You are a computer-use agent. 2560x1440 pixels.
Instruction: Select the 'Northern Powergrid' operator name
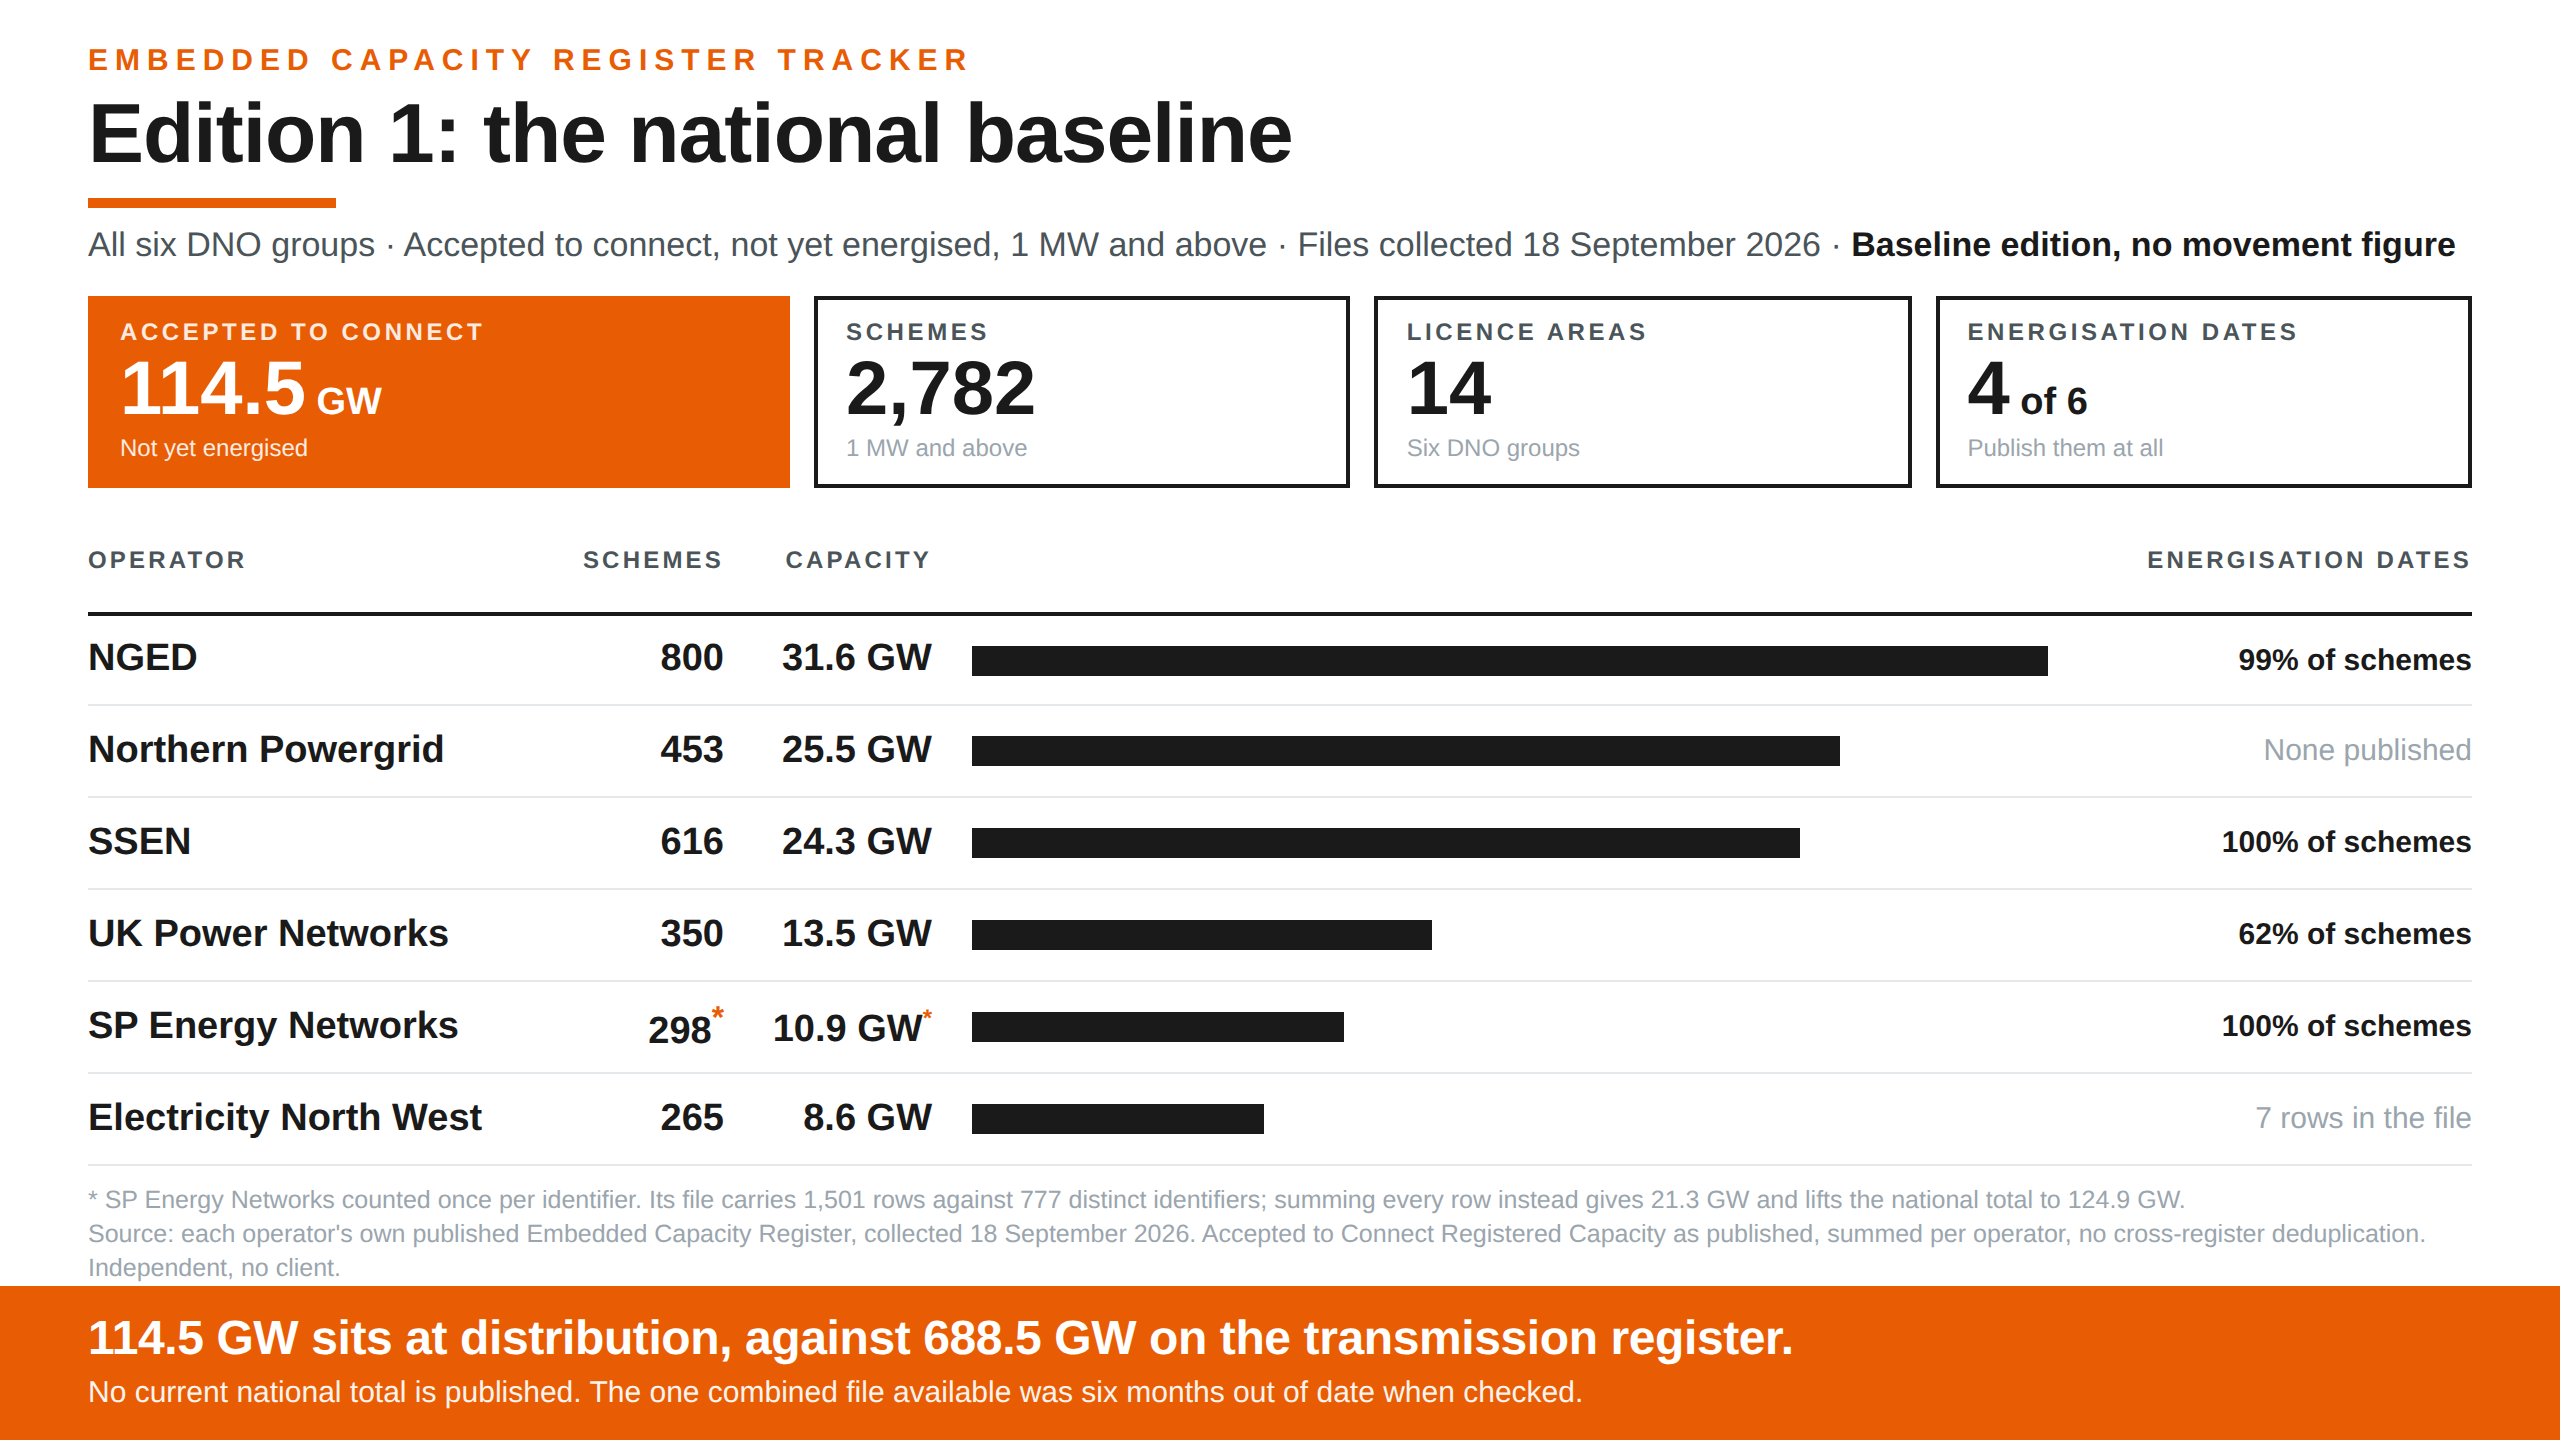point(266,750)
